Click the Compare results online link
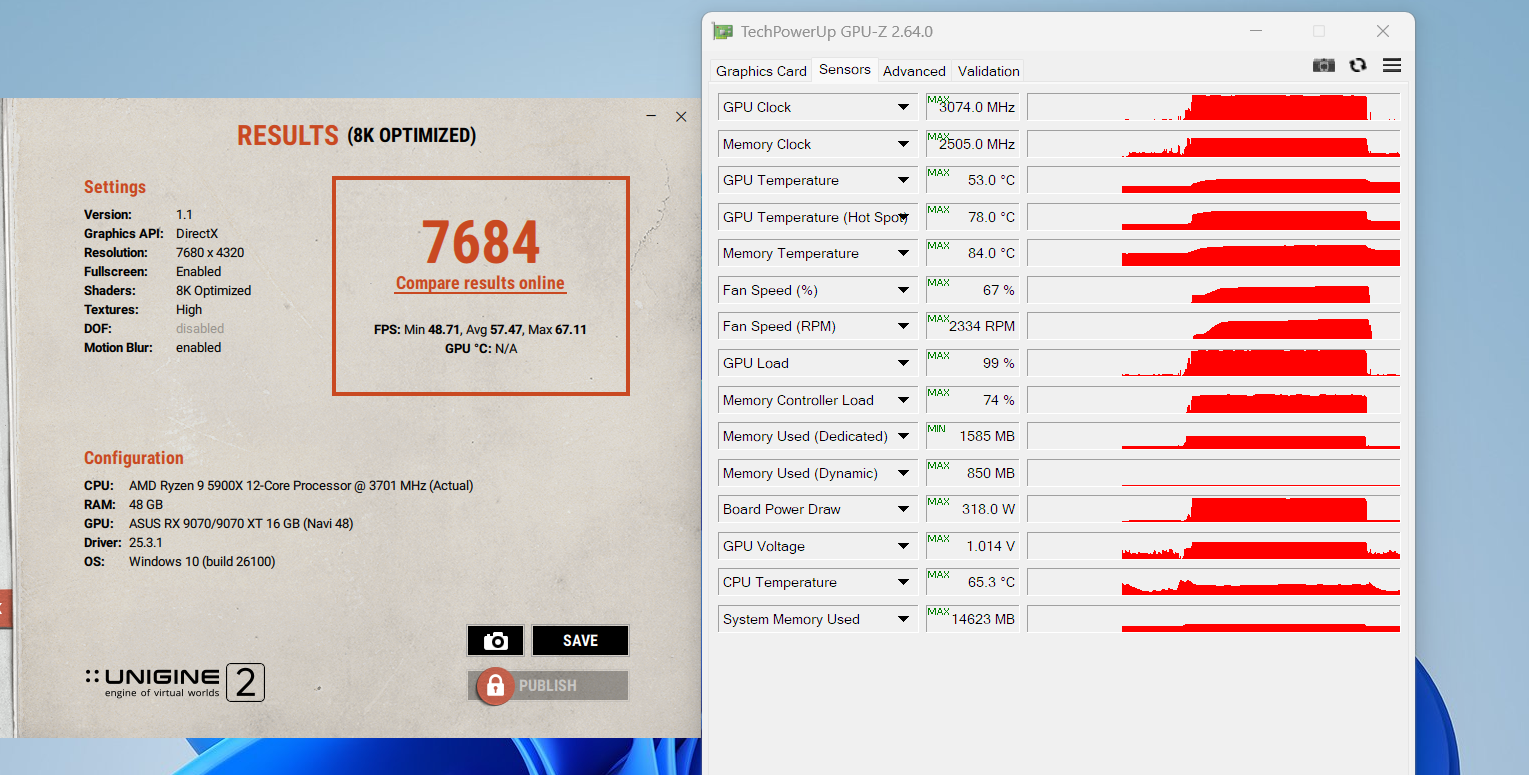This screenshot has width=1529, height=775. point(480,283)
